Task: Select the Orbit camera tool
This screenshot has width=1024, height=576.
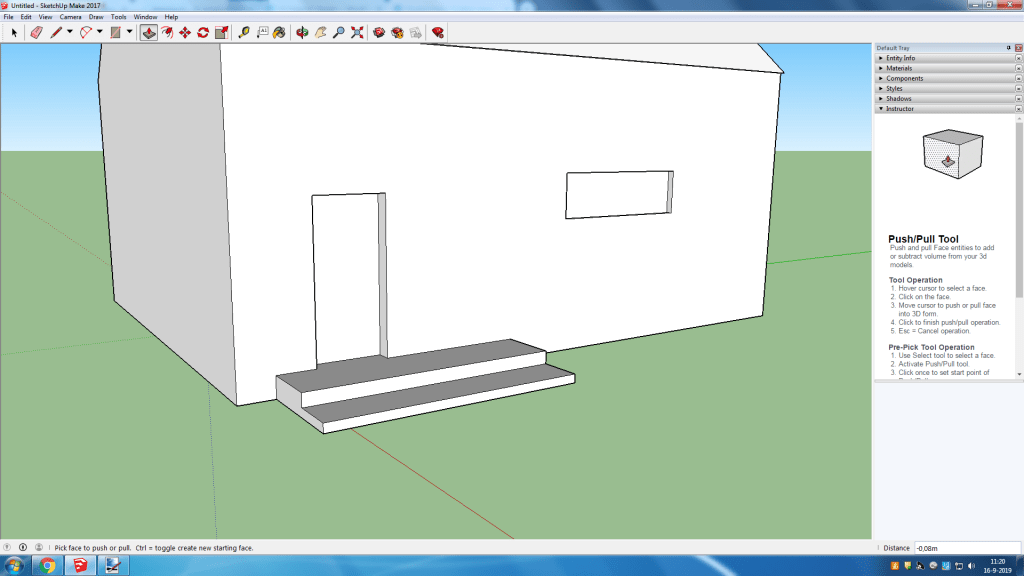Action: click(x=302, y=32)
